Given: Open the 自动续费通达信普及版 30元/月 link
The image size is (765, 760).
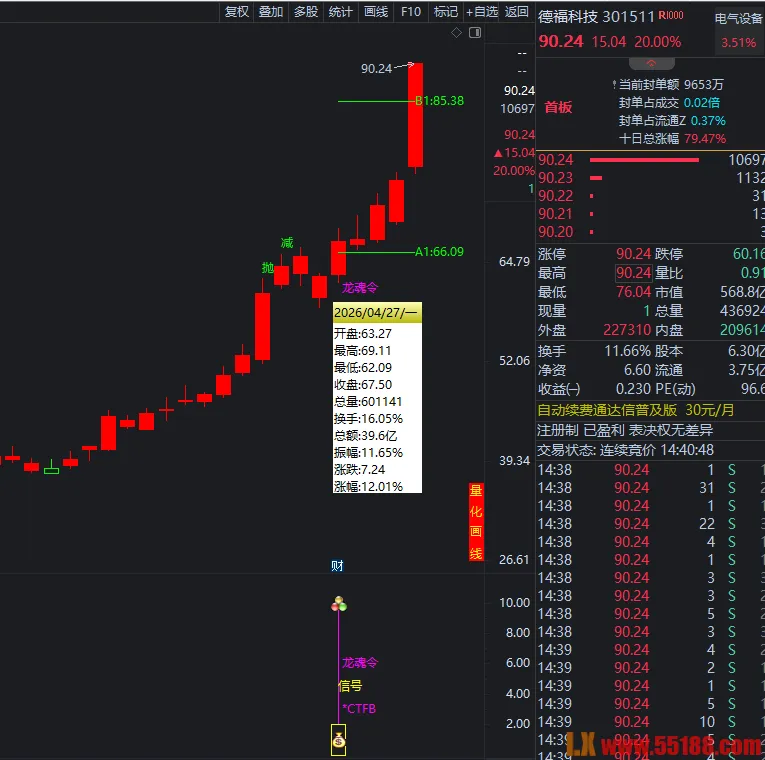Looking at the screenshot, I should click(636, 410).
